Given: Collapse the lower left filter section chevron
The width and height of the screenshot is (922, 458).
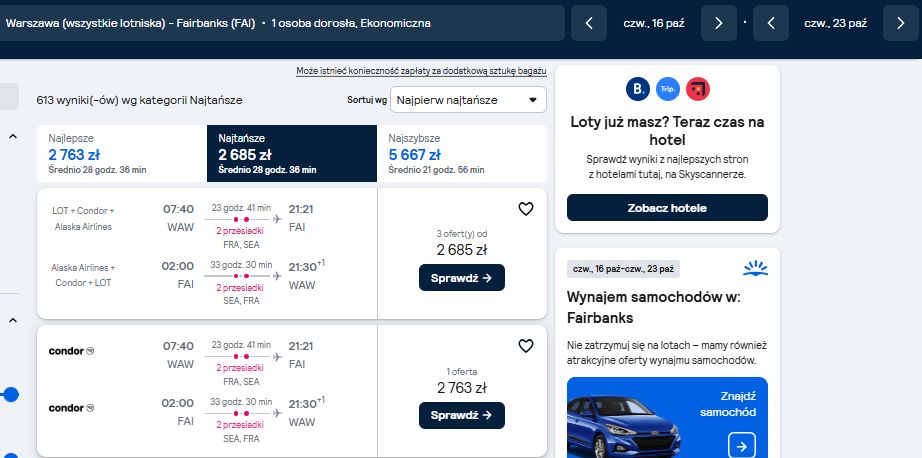Looking at the screenshot, I should pyautogui.click(x=13, y=320).
